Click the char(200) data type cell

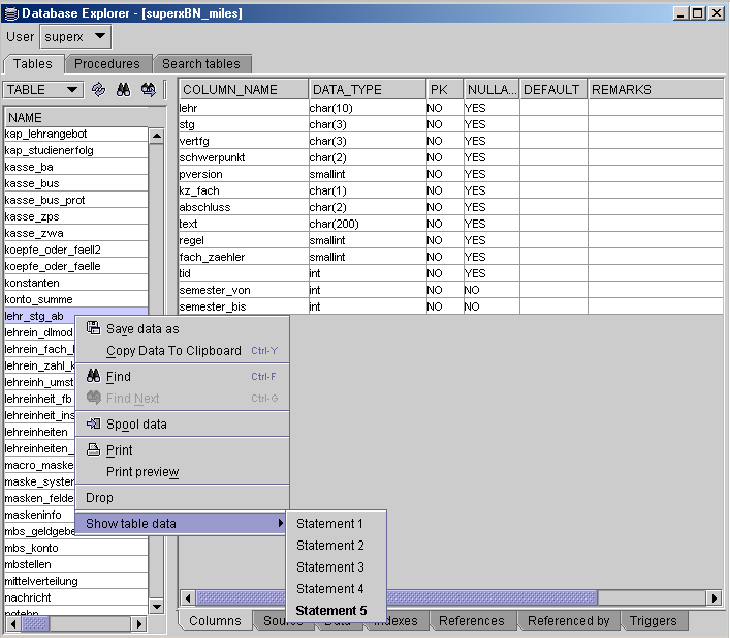coord(367,224)
